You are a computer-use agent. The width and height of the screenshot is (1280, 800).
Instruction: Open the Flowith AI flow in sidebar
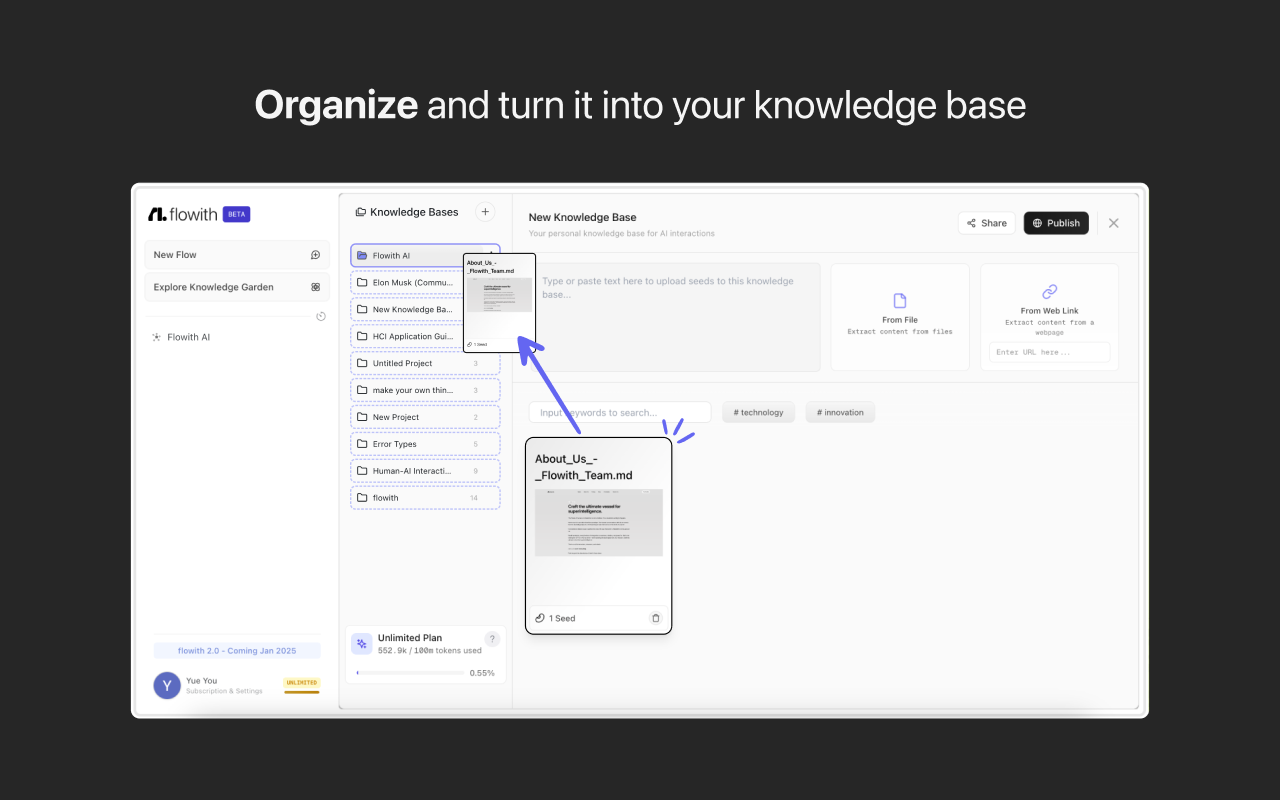click(188, 337)
